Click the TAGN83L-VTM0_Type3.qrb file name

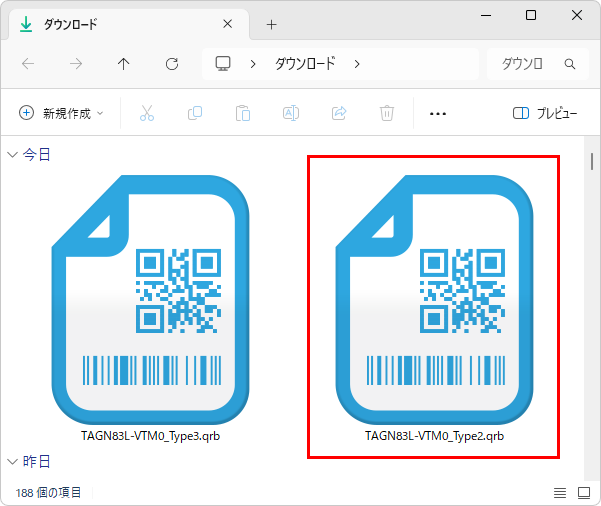point(150,436)
